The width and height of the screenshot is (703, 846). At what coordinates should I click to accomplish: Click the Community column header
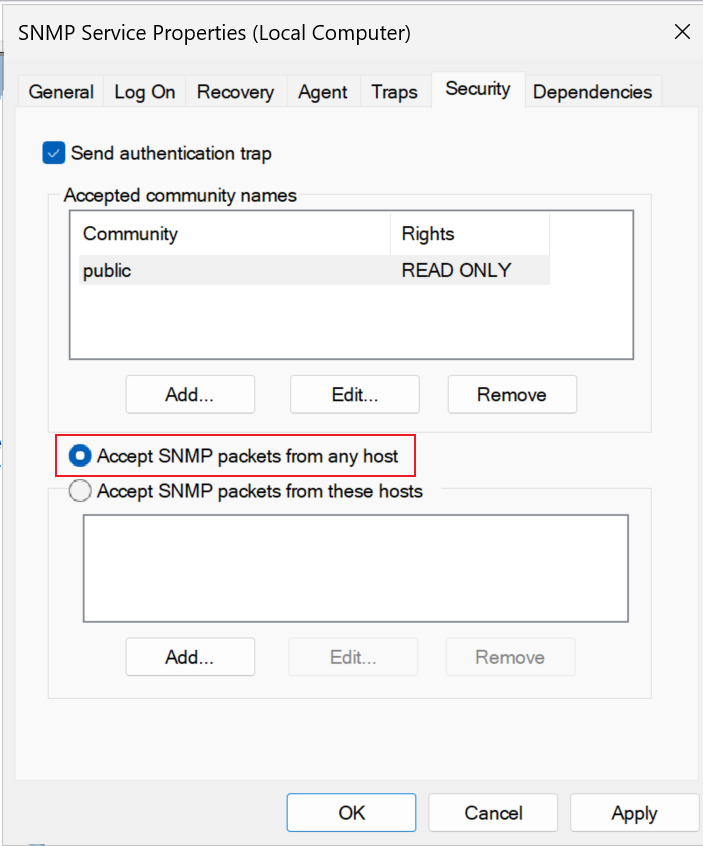[x=235, y=234]
